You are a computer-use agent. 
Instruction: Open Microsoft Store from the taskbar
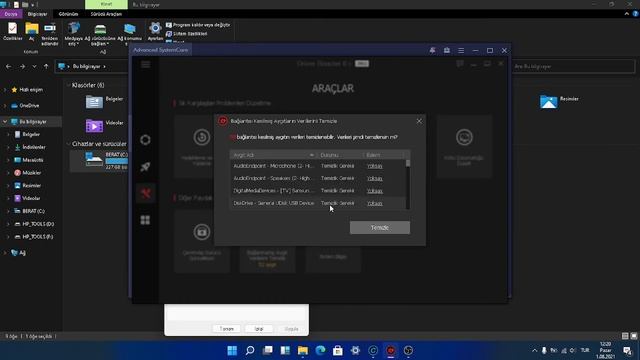pyautogui.click(x=338, y=351)
